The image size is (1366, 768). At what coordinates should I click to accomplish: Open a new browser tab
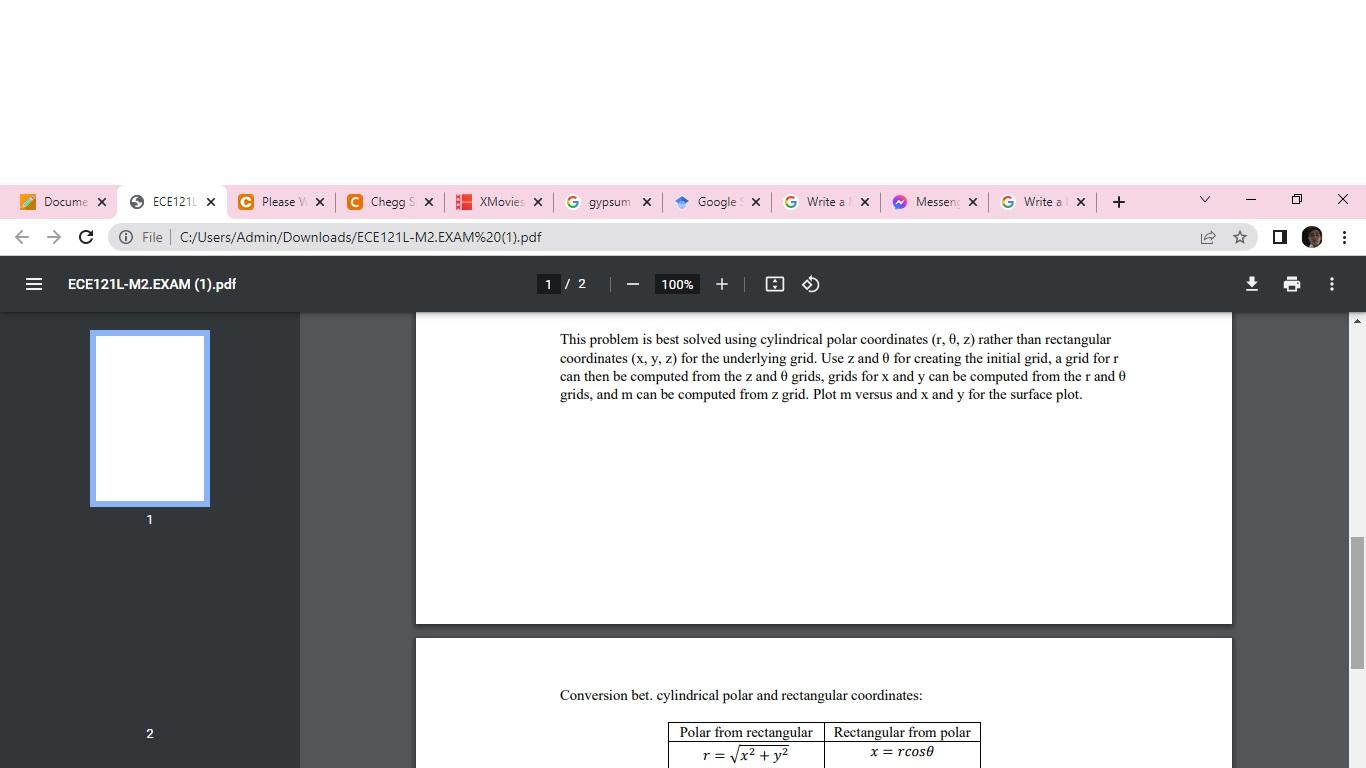[1118, 201]
